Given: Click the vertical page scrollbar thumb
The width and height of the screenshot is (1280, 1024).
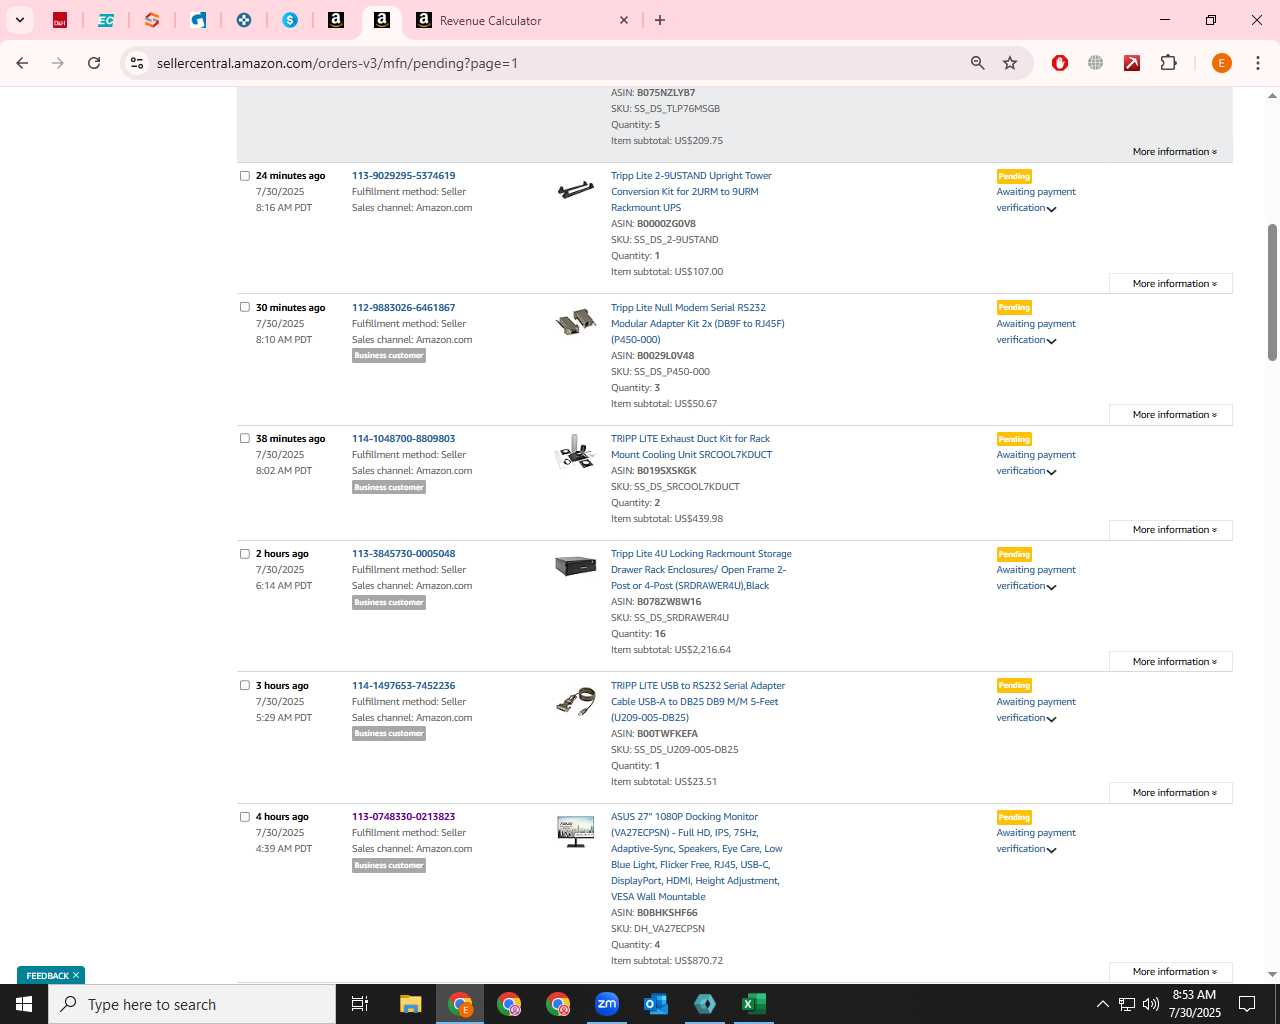Looking at the screenshot, I should 1272,292.
